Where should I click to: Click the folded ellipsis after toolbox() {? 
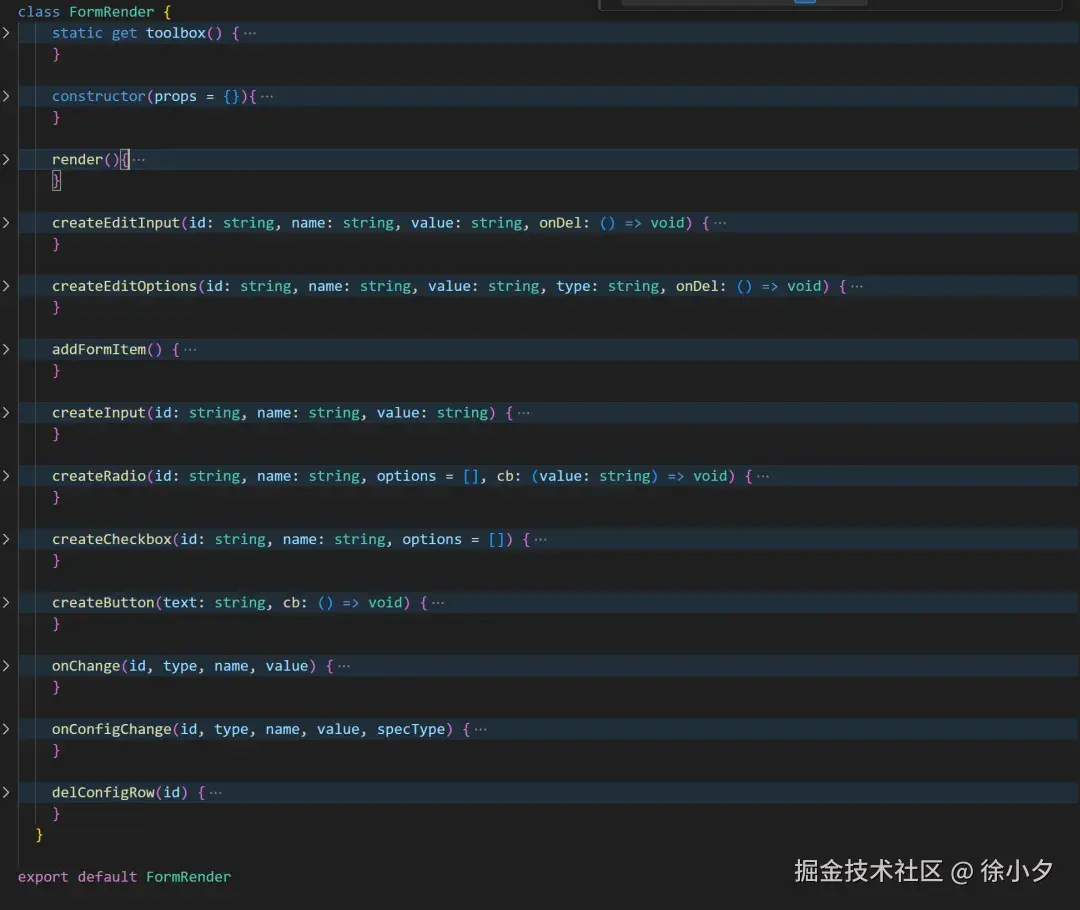[x=249, y=33]
